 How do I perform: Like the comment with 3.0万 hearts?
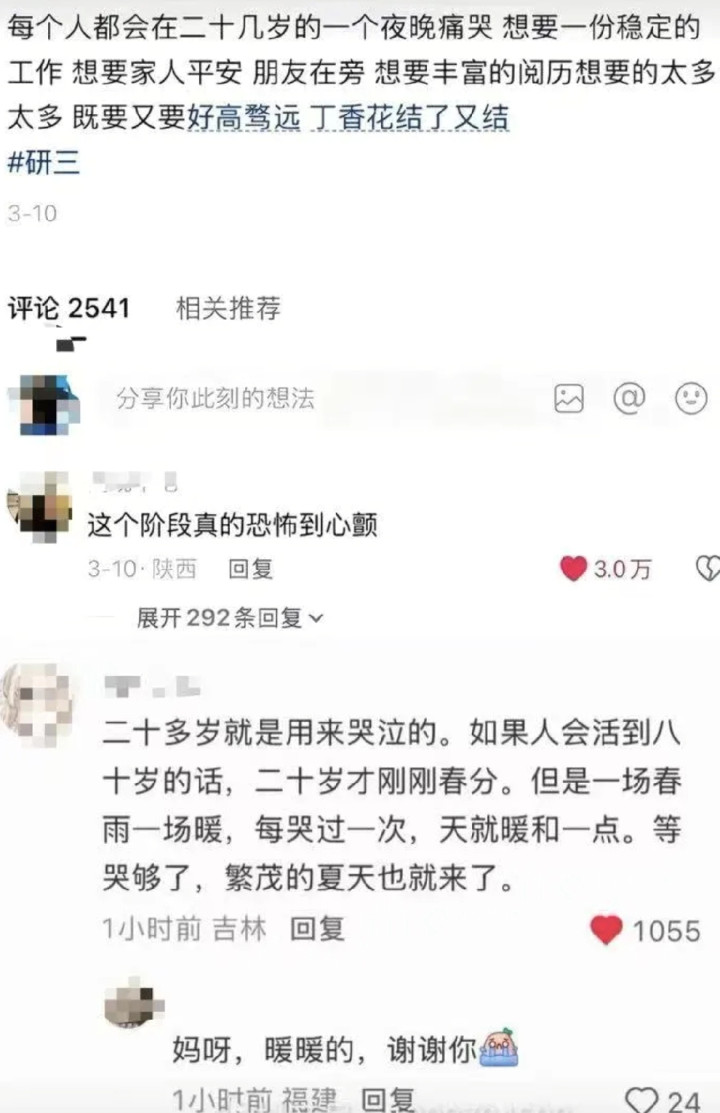(x=574, y=568)
